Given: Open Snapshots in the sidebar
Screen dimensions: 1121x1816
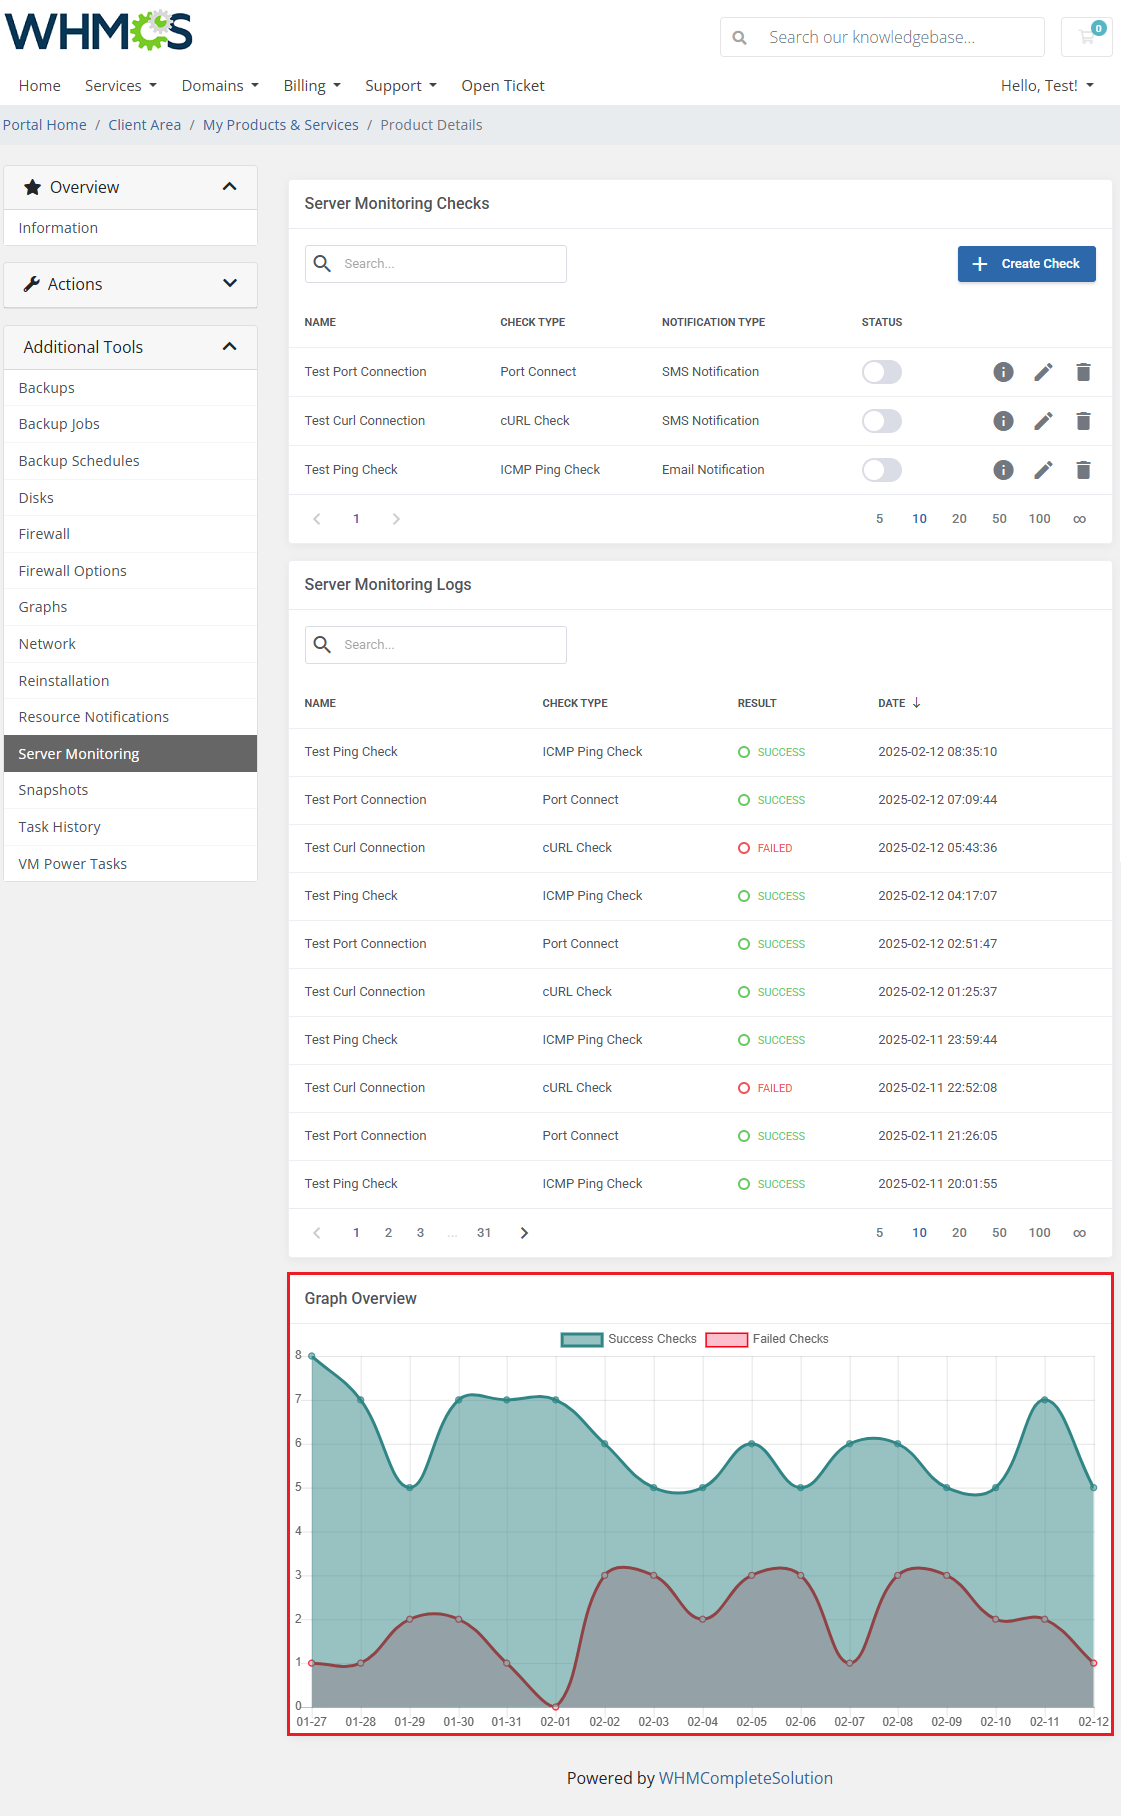Looking at the screenshot, I should coord(131,790).
